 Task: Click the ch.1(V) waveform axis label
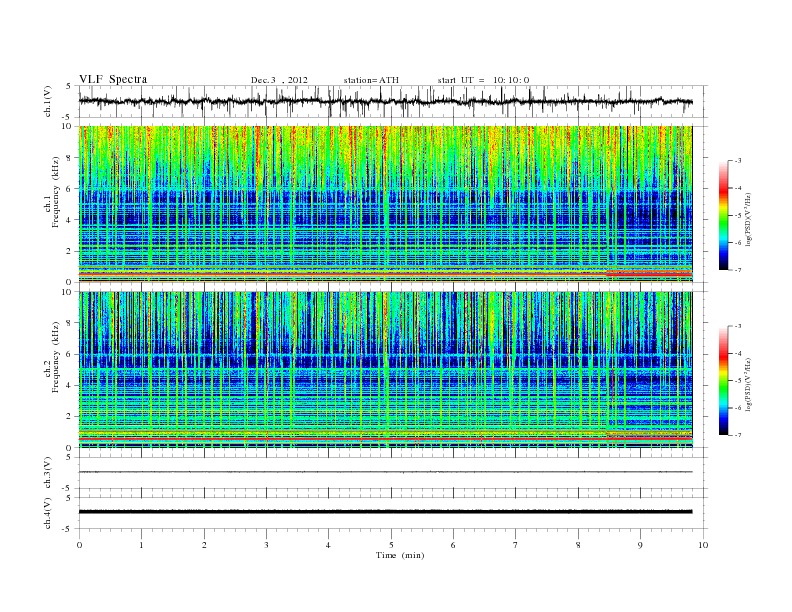pyautogui.click(x=48, y=101)
